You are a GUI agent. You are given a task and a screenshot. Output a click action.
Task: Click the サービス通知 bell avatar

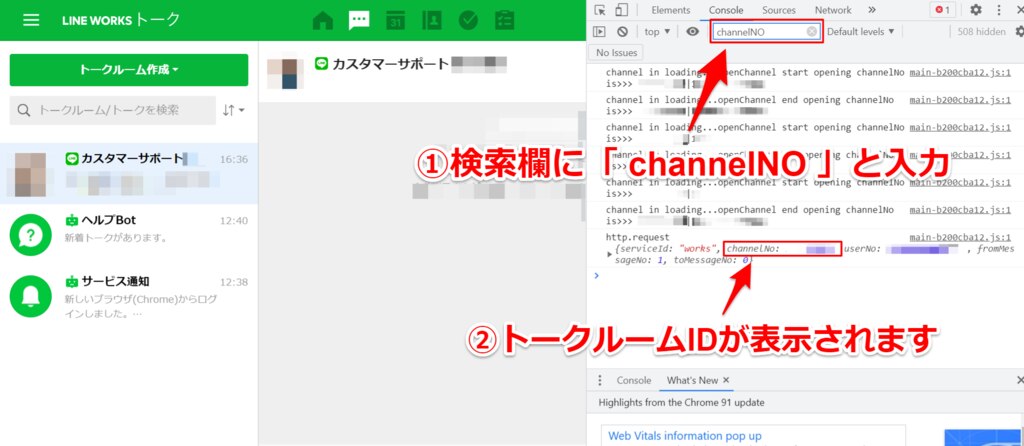(31, 296)
